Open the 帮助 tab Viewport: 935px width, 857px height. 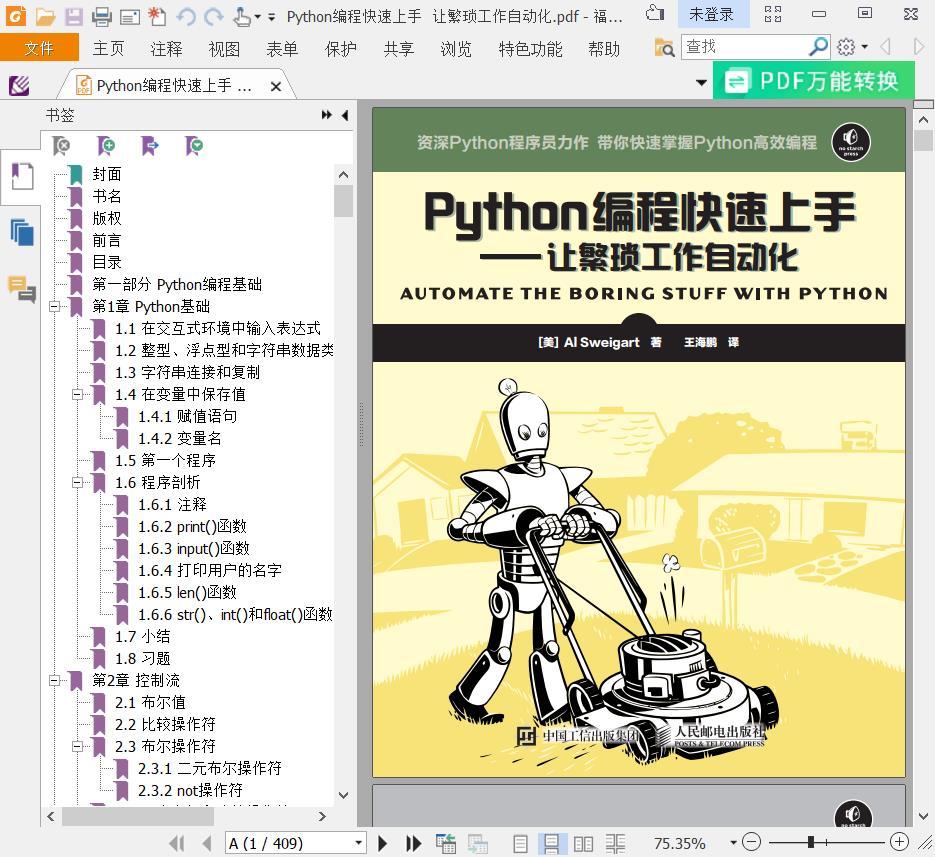coord(604,48)
